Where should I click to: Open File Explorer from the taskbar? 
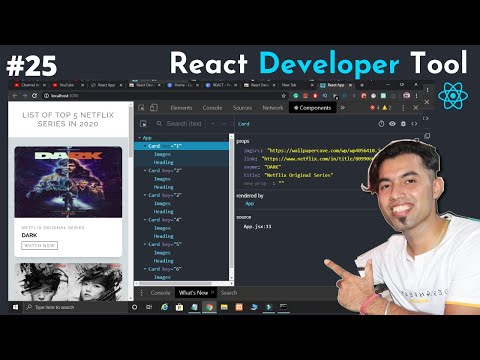pos(224,307)
